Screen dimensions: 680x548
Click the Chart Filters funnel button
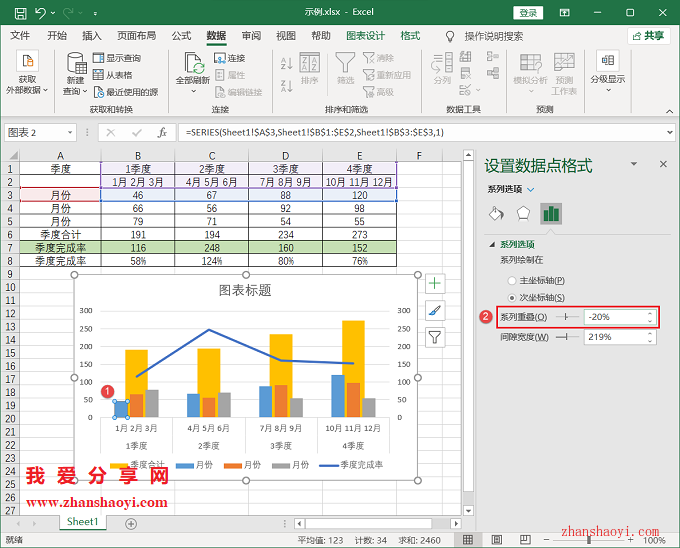(x=435, y=337)
